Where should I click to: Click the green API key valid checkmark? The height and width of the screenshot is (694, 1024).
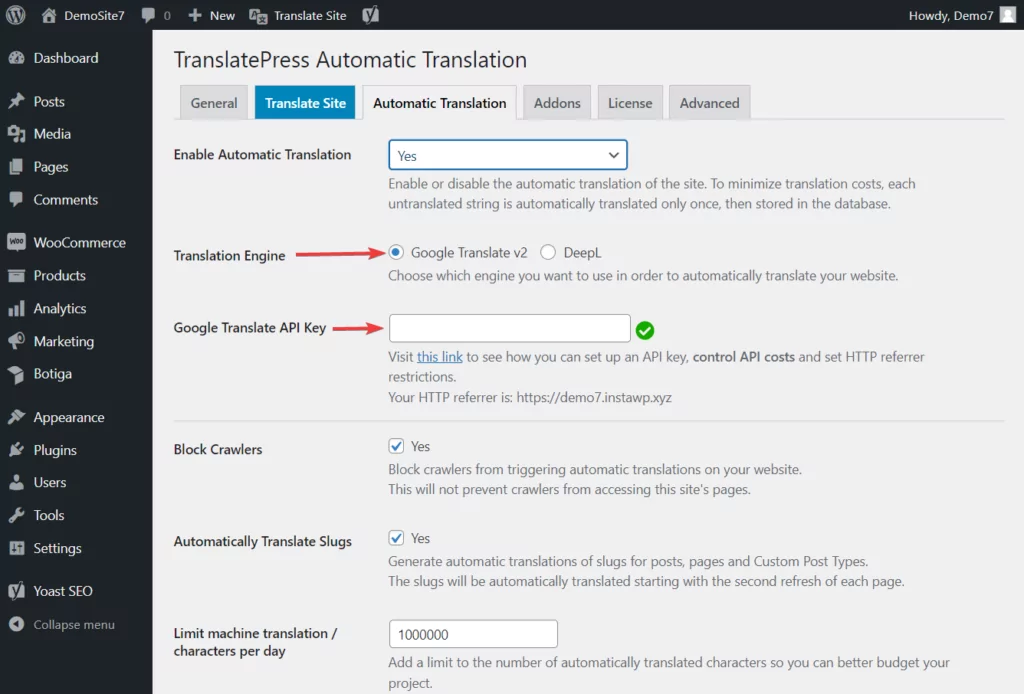pos(645,330)
